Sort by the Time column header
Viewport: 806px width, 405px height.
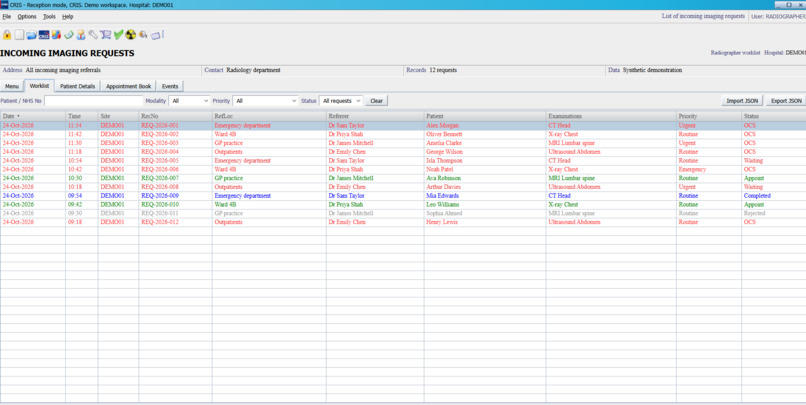tap(82, 116)
